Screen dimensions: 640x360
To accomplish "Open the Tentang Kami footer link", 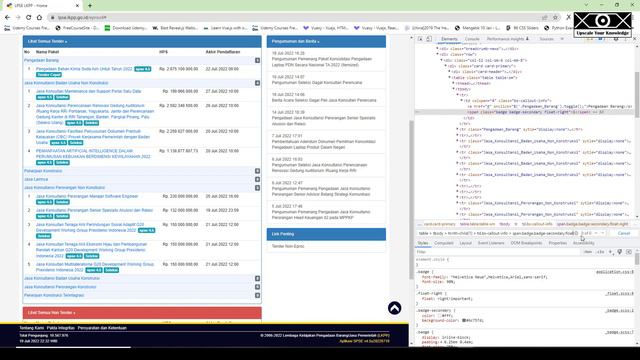I will [x=31, y=328].
